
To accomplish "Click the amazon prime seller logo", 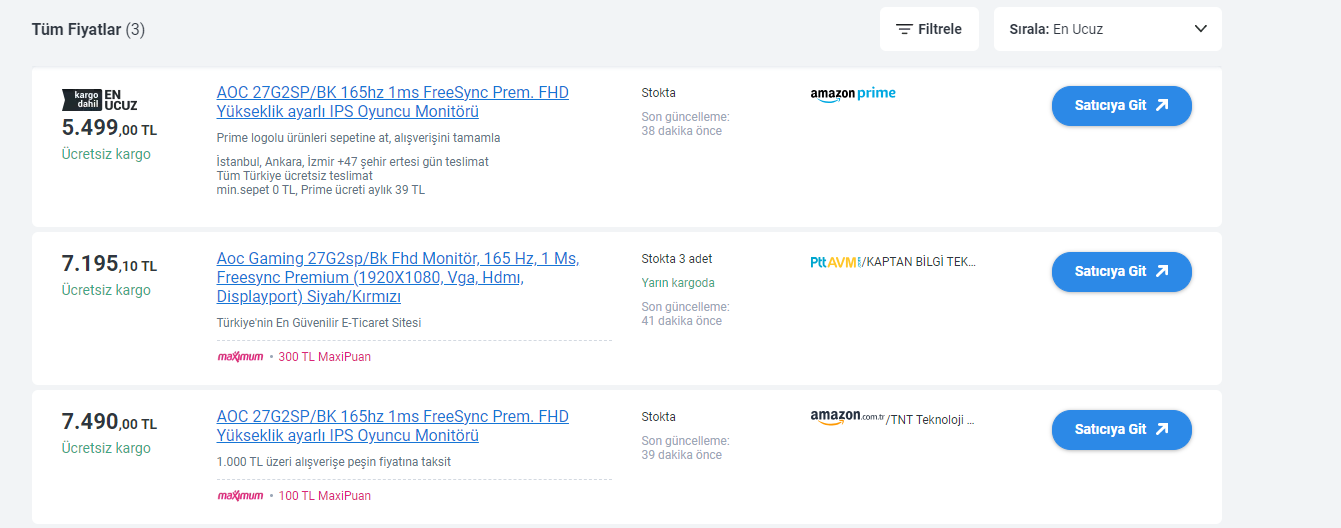I will pyautogui.click(x=852, y=94).
